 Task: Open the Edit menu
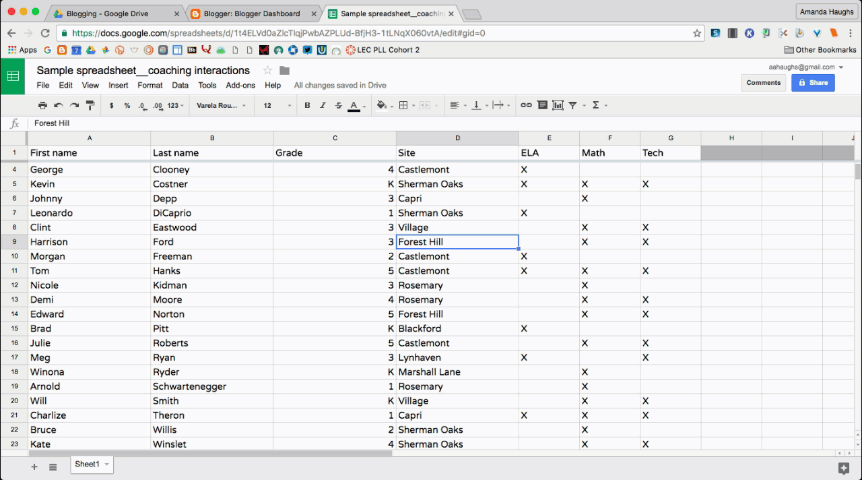click(65, 85)
